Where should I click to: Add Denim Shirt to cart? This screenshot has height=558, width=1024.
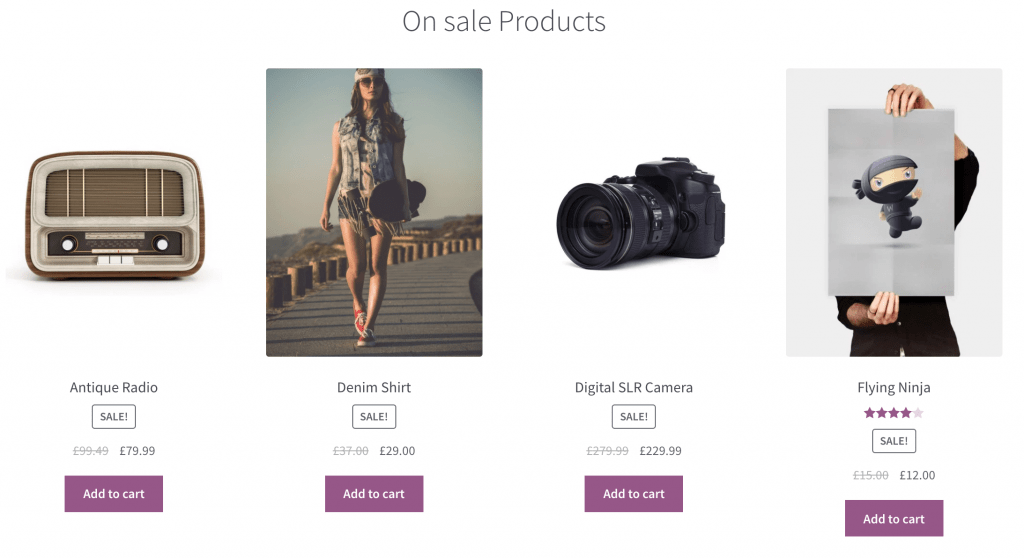pos(374,494)
